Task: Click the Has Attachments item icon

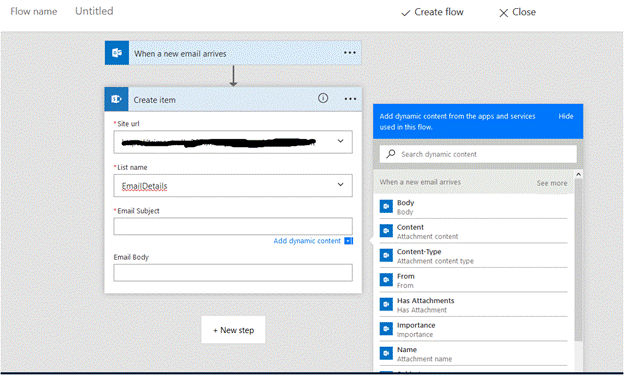Action: tap(386, 304)
